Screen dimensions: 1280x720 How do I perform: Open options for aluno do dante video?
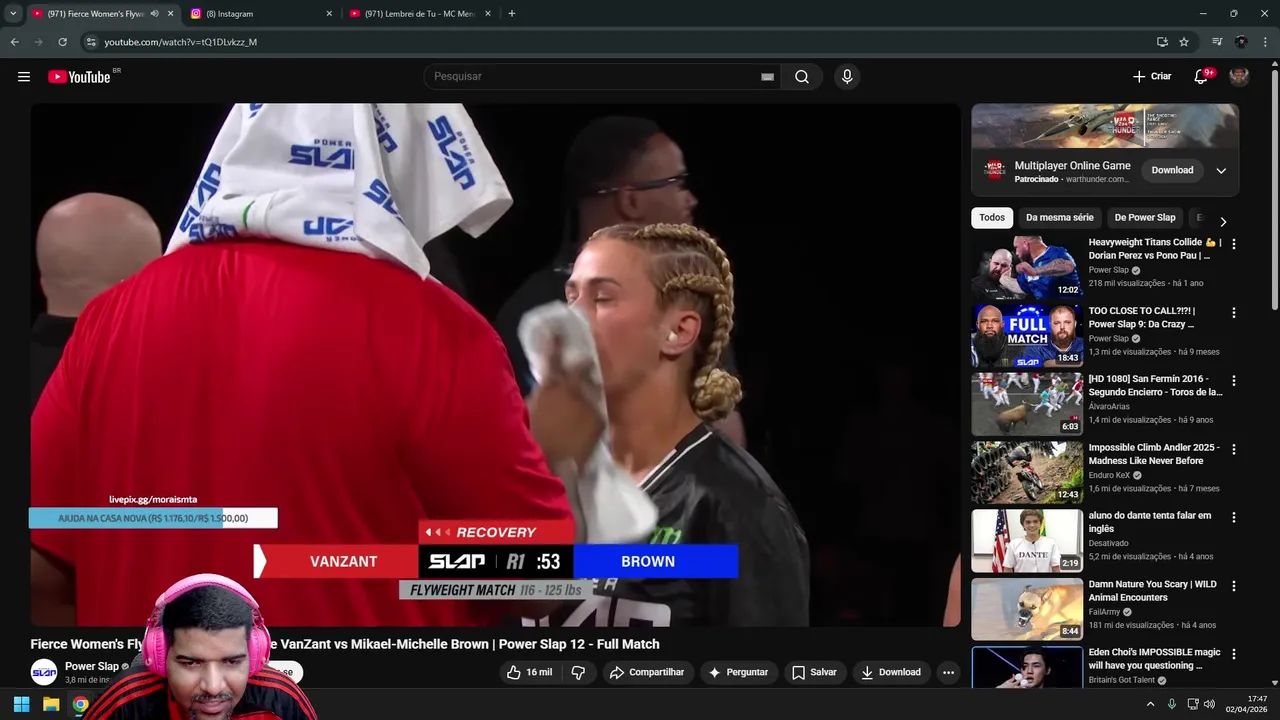pos(1233,518)
